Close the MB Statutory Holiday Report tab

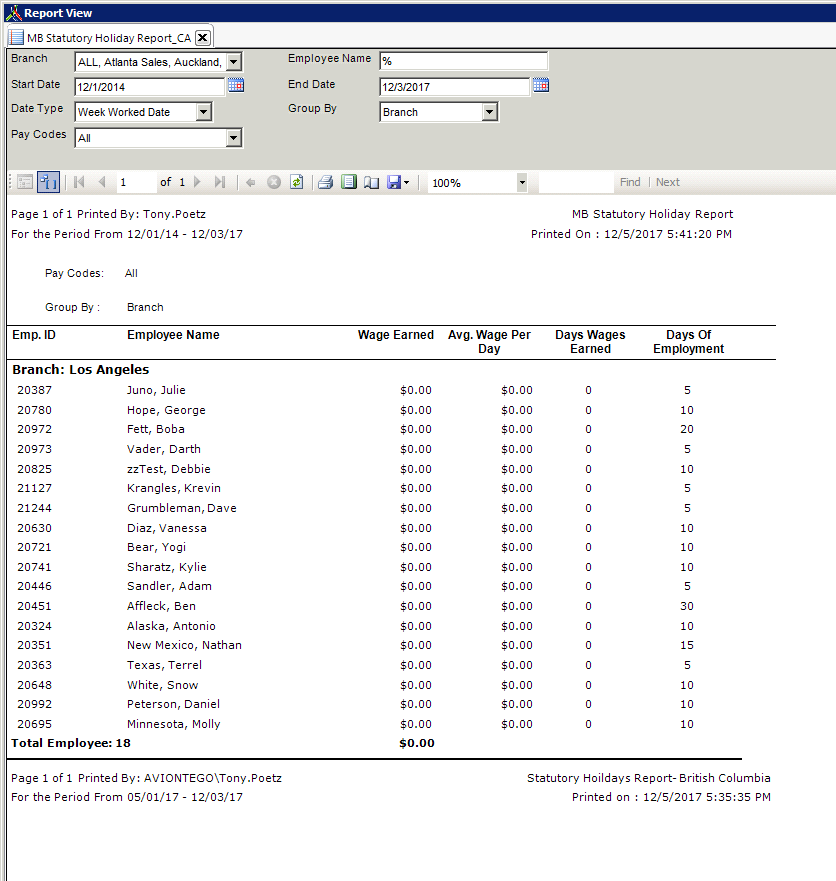[203, 38]
